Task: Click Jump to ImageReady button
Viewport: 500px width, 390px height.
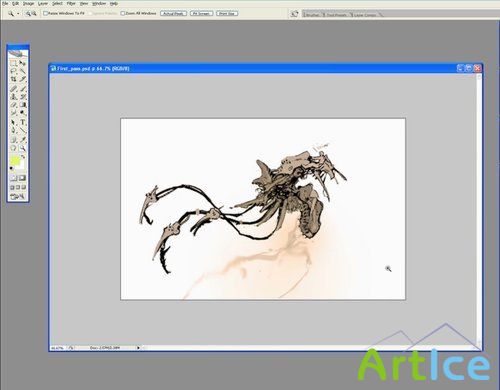Action: tap(18, 197)
